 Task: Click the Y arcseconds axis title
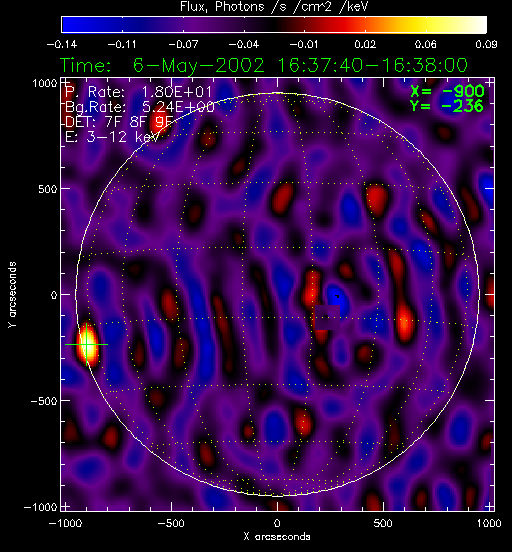pyautogui.click(x=12, y=295)
